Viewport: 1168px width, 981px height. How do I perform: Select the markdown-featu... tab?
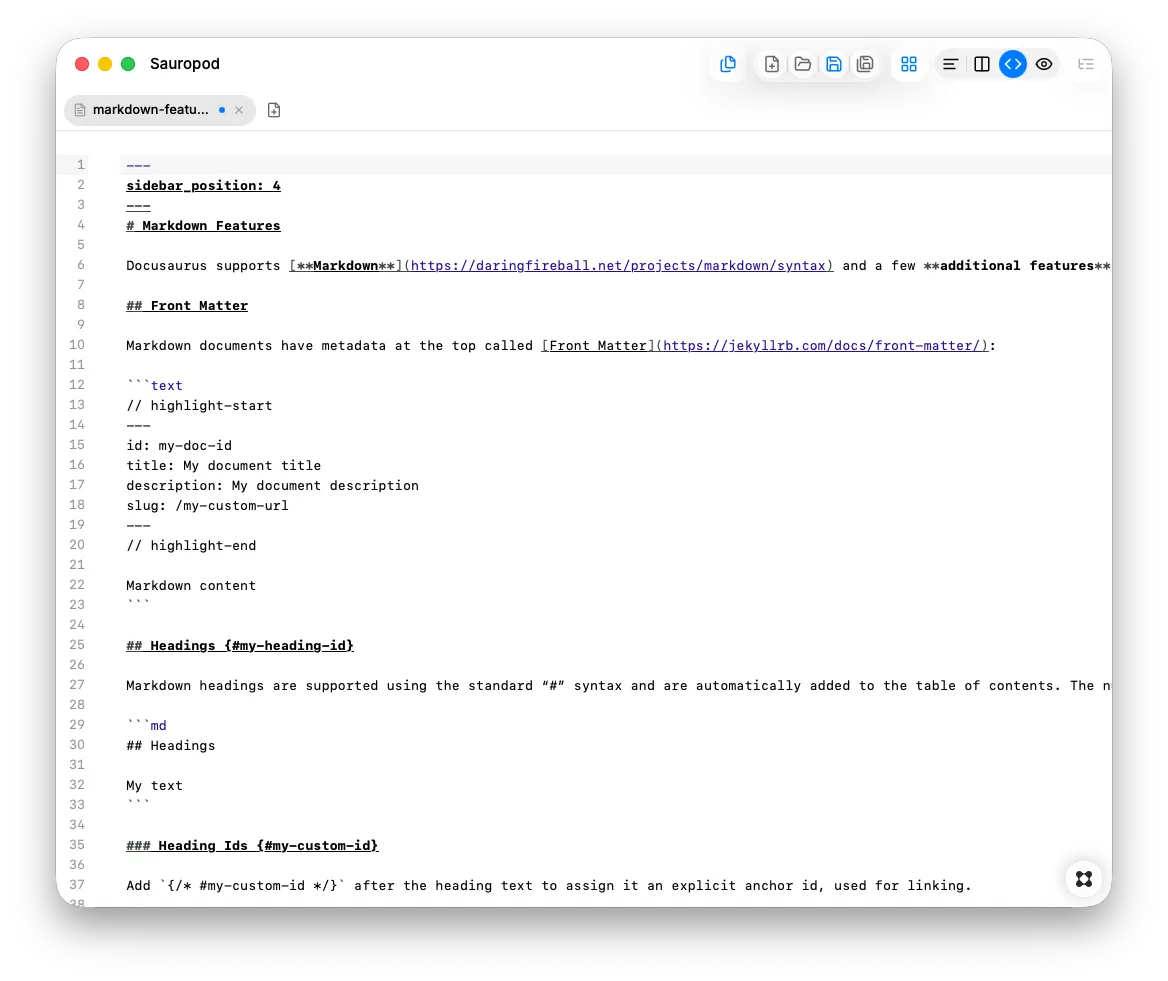click(159, 109)
